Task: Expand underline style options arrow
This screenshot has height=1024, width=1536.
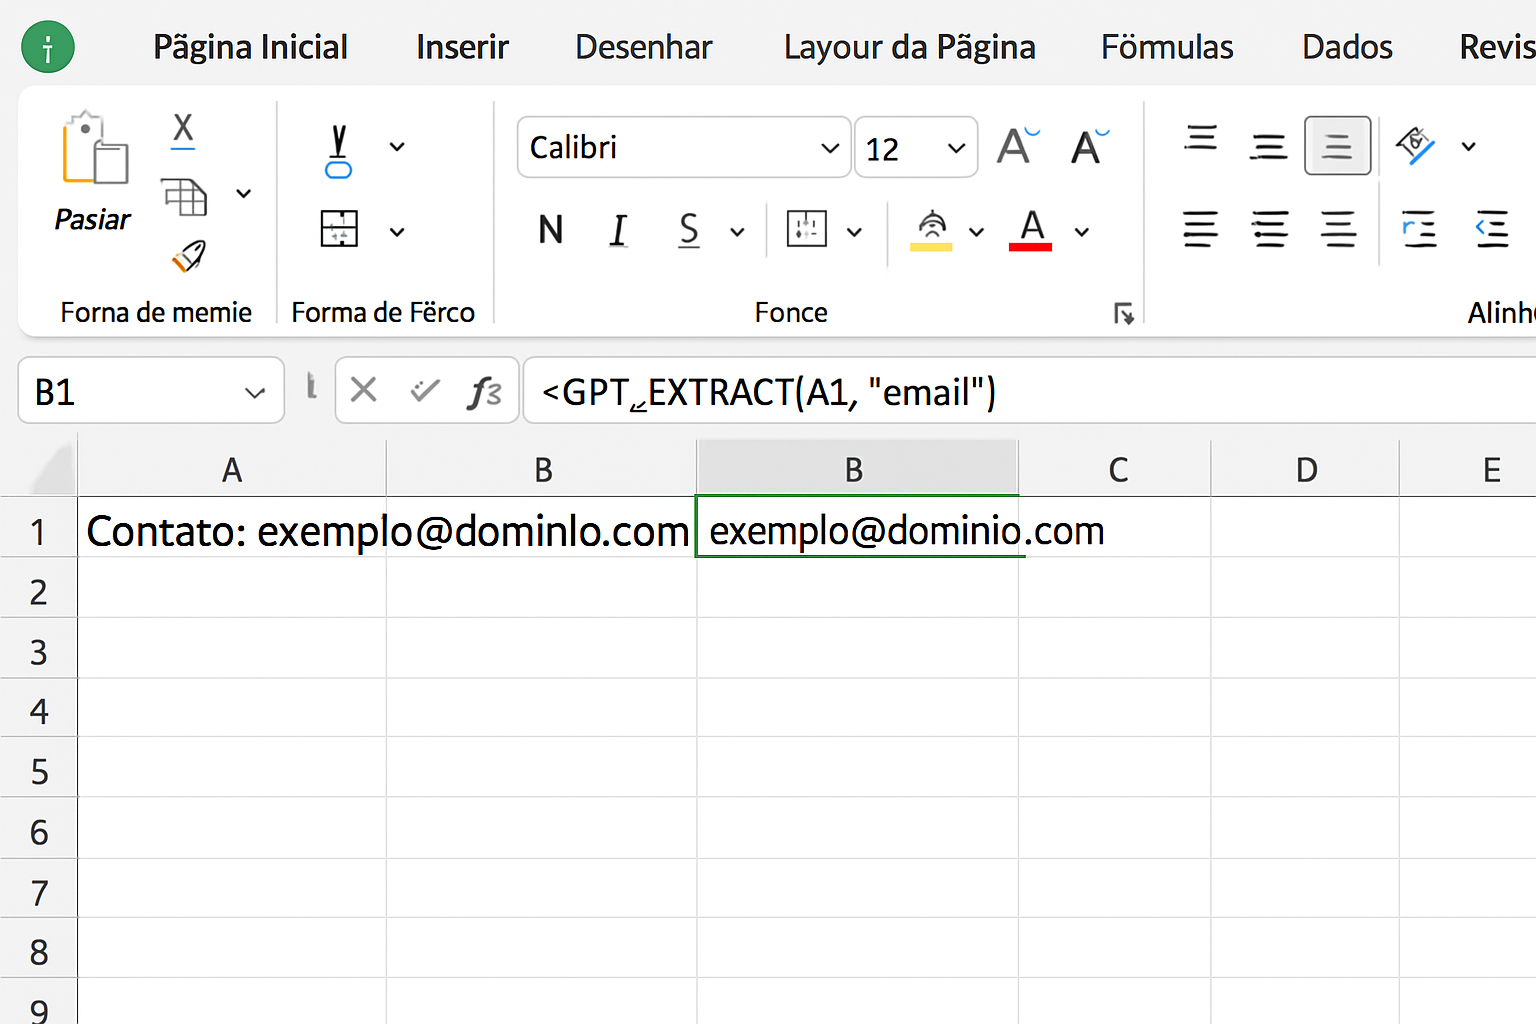Action: coord(737,232)
